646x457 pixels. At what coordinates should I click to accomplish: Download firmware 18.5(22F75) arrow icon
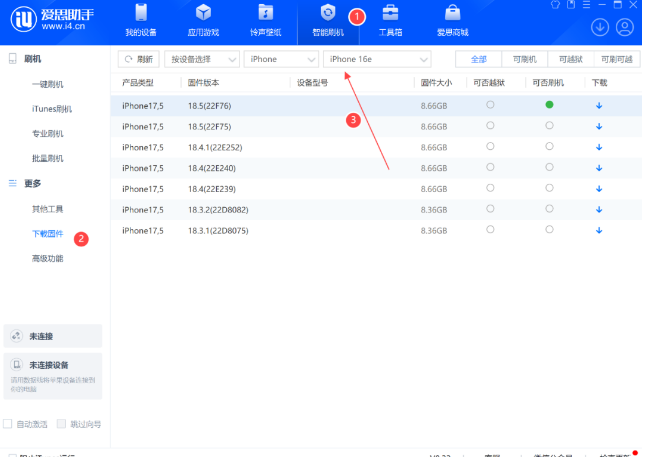pos(599,127)
